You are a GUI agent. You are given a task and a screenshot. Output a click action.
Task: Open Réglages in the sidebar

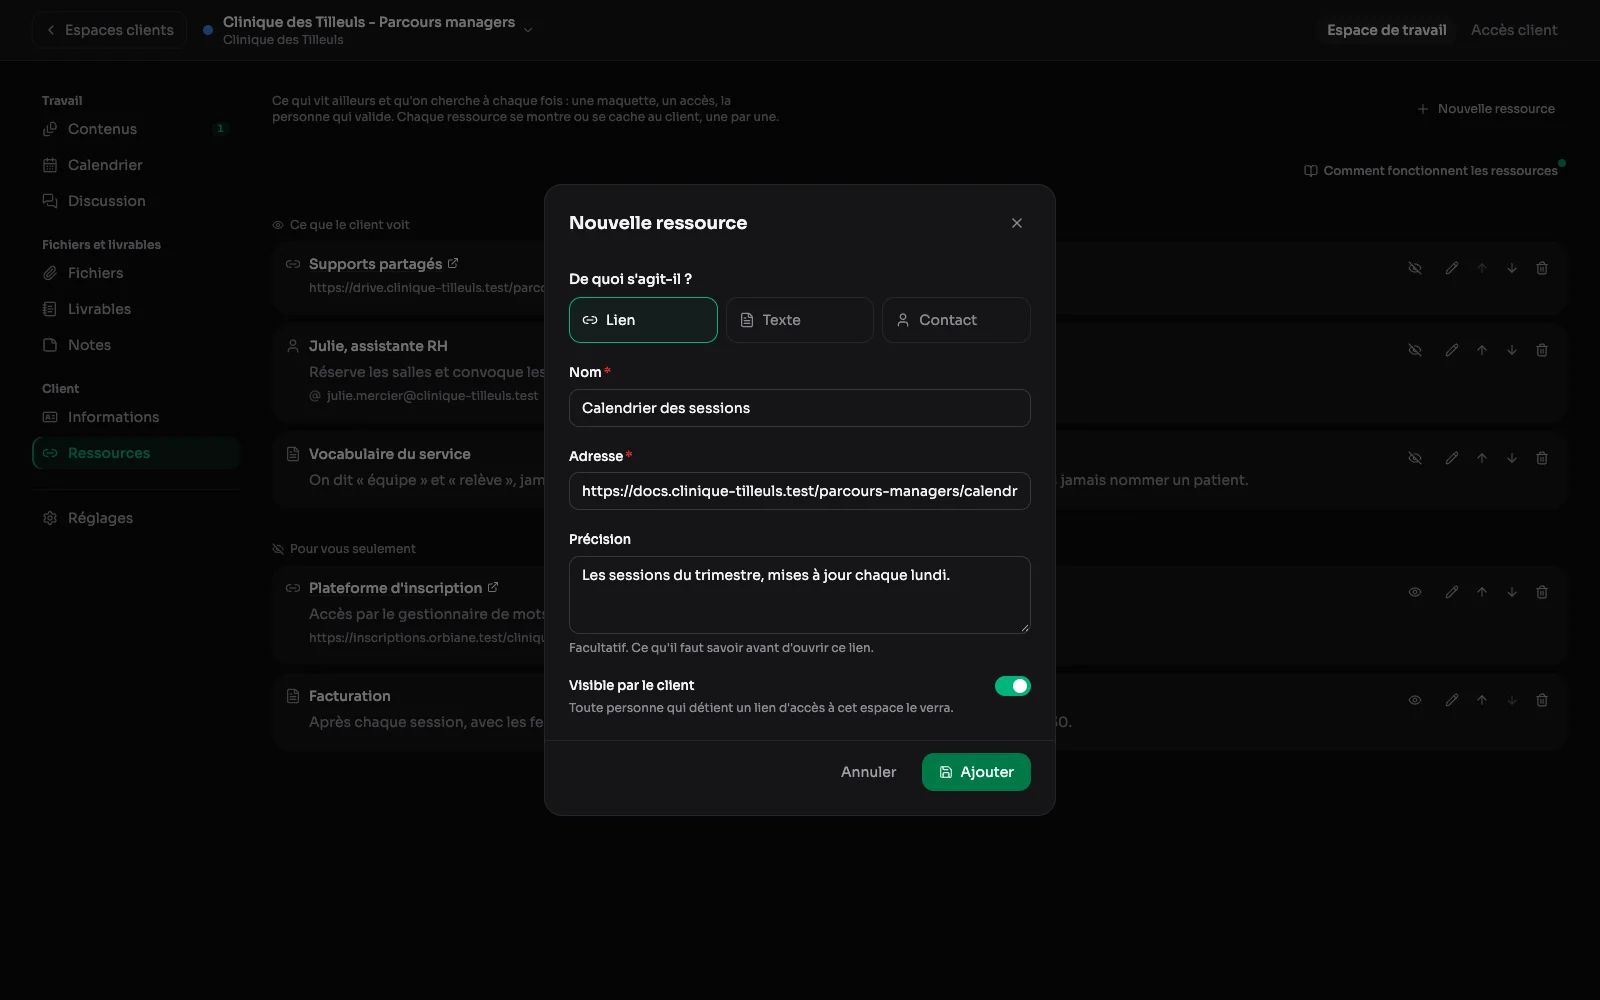click(x=136, y=518)
